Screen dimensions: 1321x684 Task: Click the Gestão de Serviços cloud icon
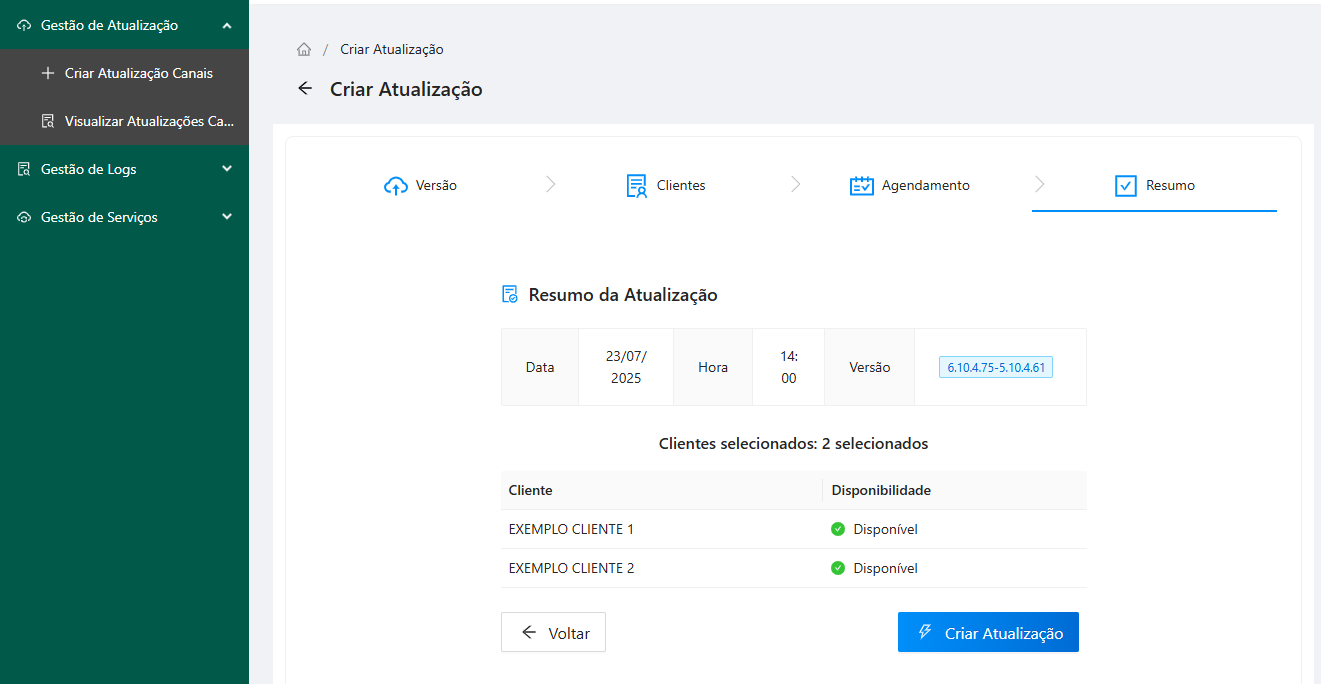pos(25,218)
